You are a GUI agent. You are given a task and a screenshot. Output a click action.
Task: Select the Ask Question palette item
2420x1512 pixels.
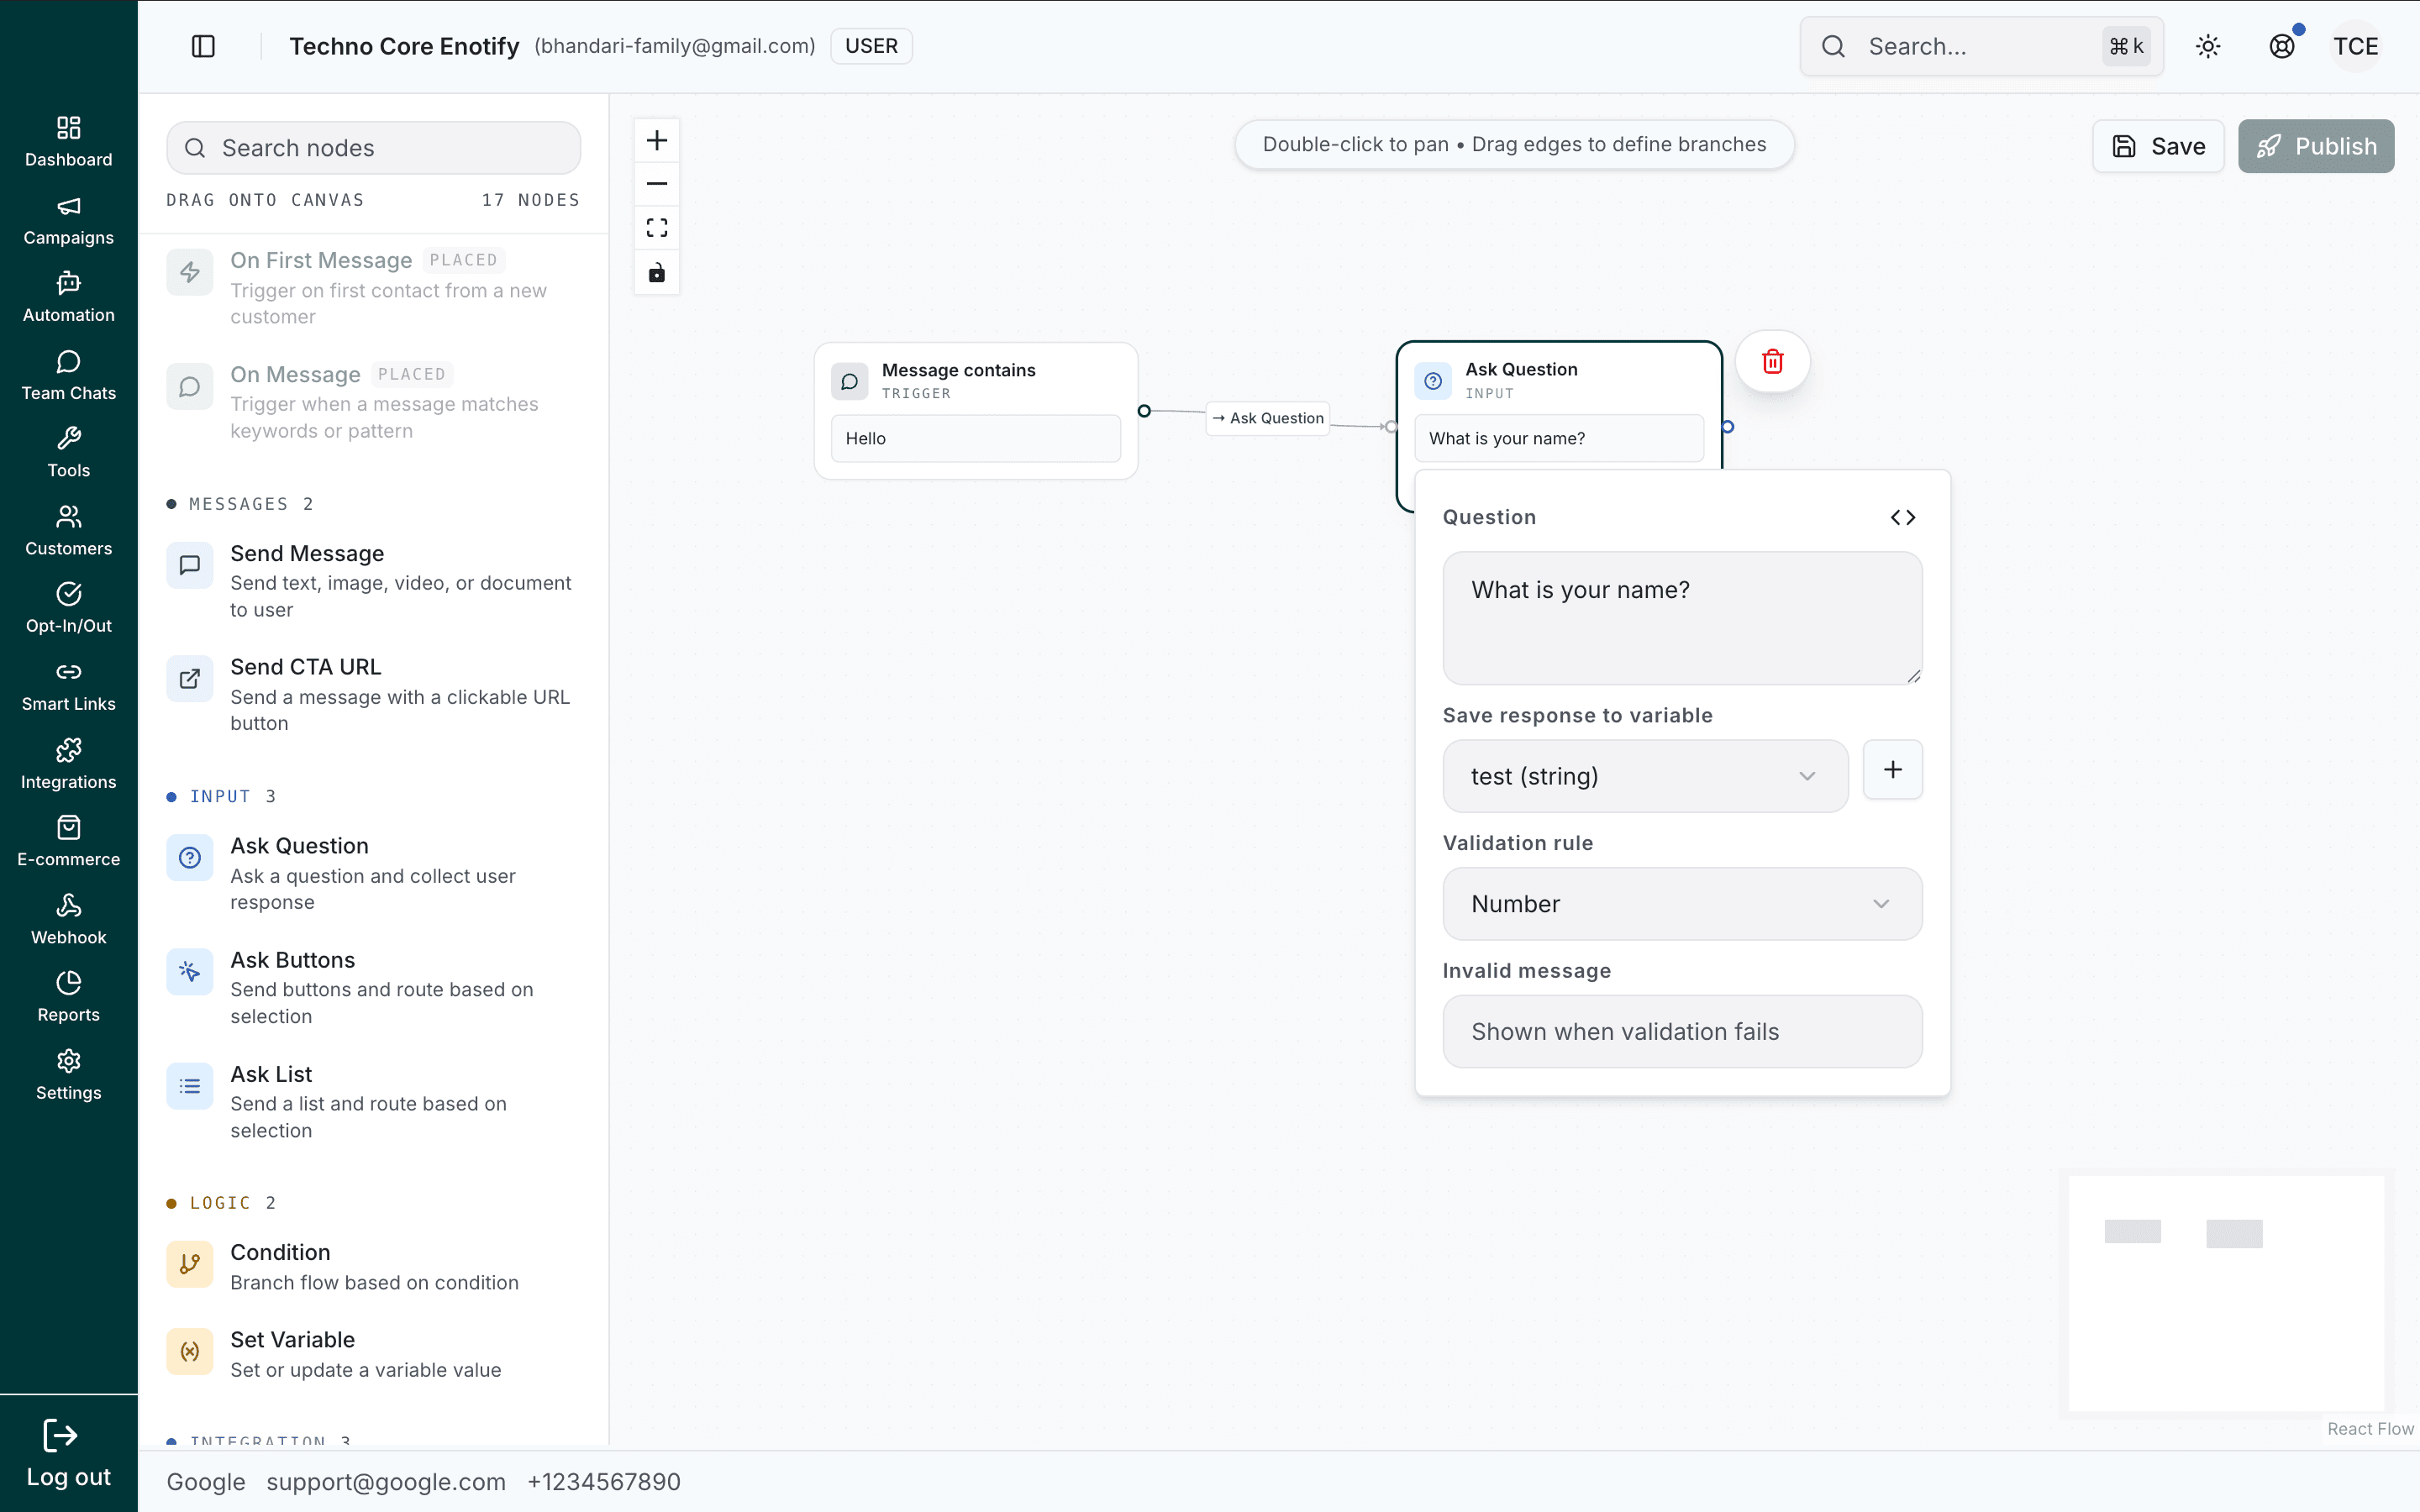click(373, 873)
